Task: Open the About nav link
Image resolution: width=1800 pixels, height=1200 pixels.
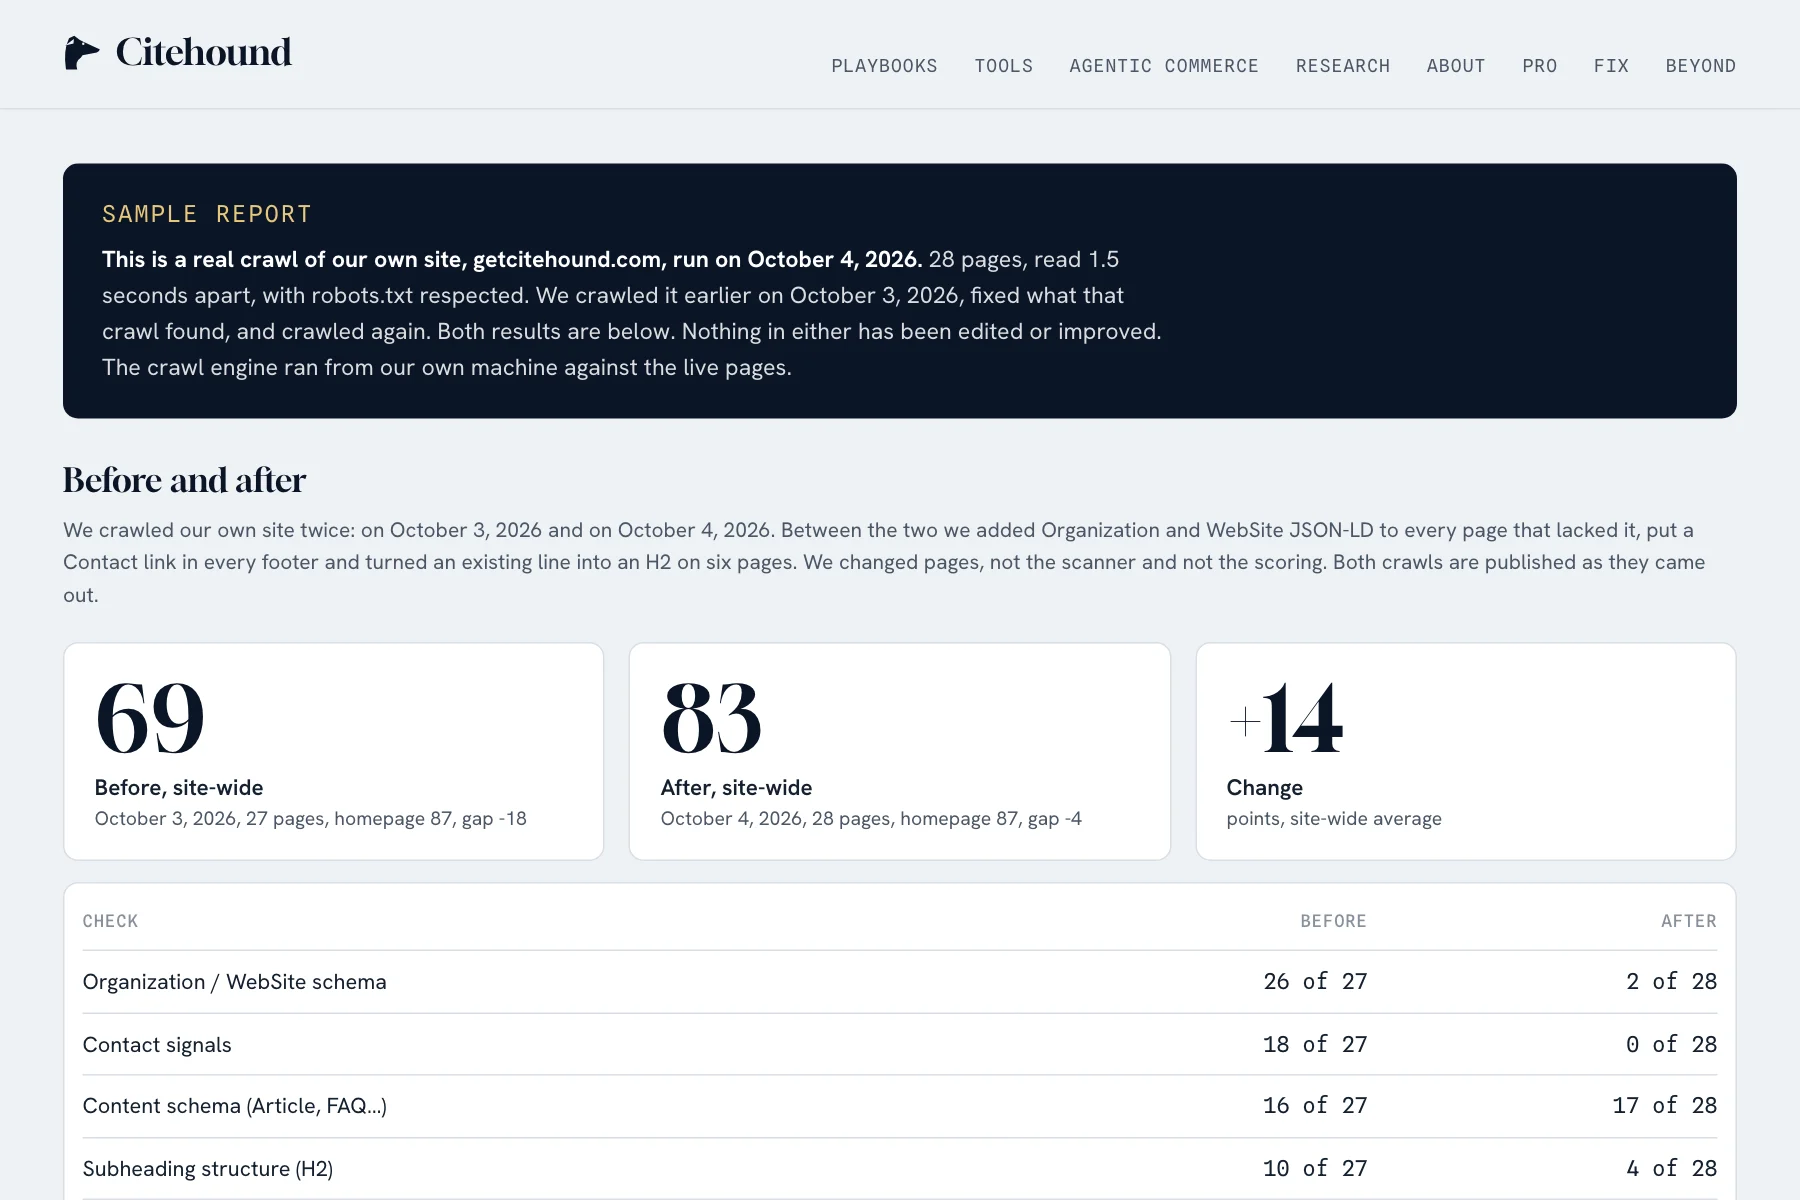Action: coord(1455,66)
